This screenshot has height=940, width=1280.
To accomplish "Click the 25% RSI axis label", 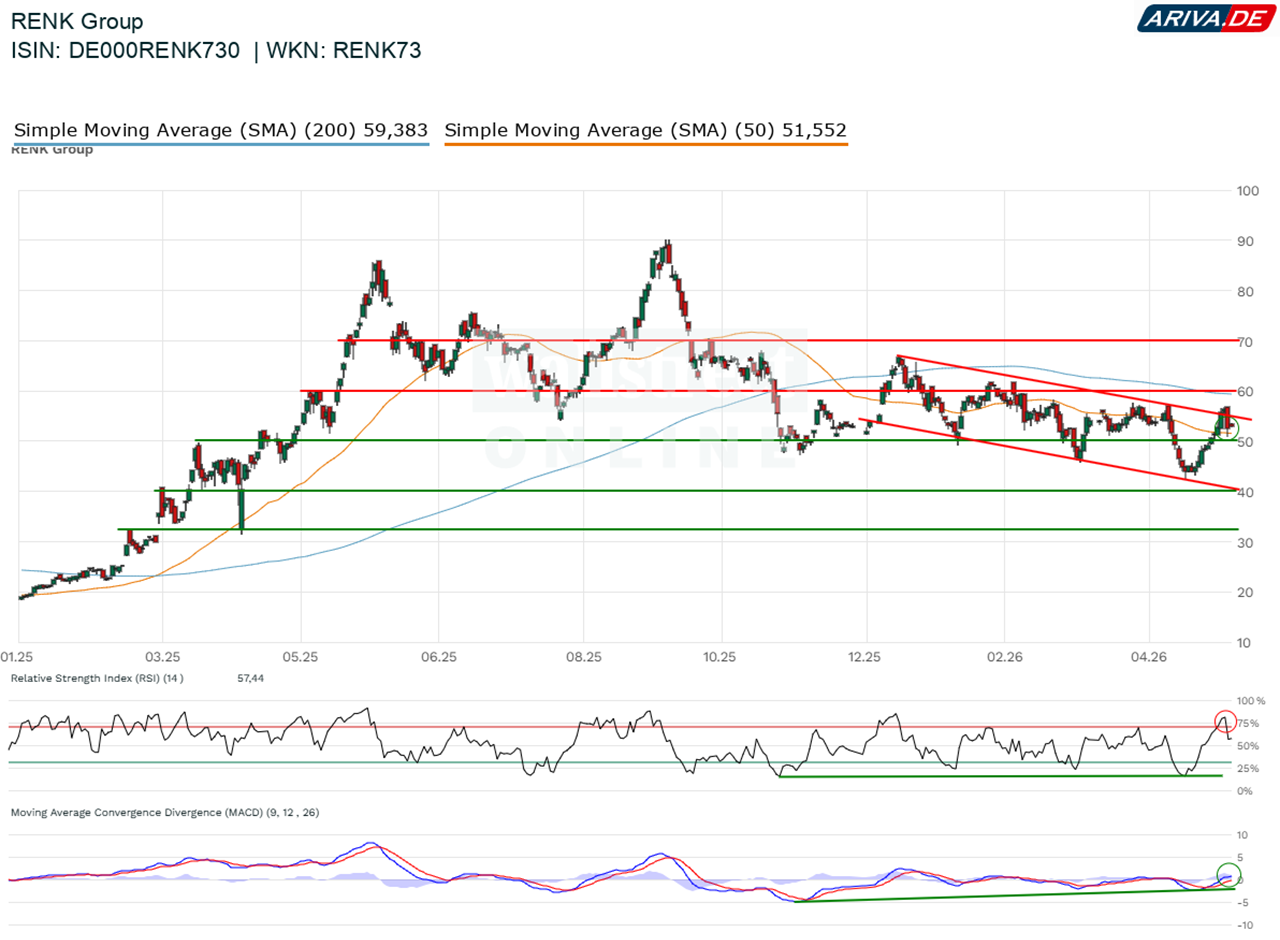I will point(1248,769).
